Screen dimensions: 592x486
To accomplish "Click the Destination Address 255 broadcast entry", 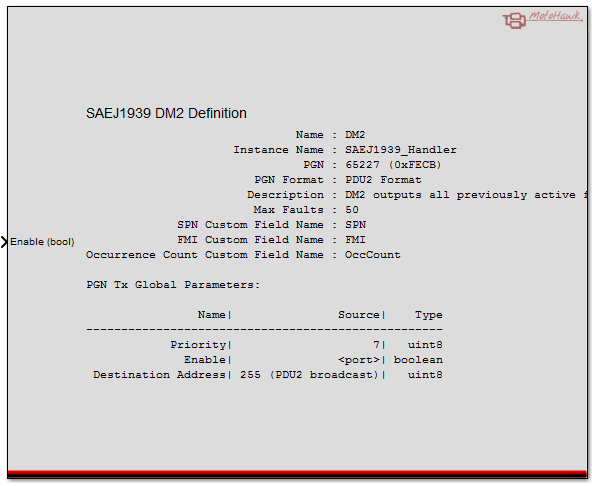I will [x=309, y=375].
